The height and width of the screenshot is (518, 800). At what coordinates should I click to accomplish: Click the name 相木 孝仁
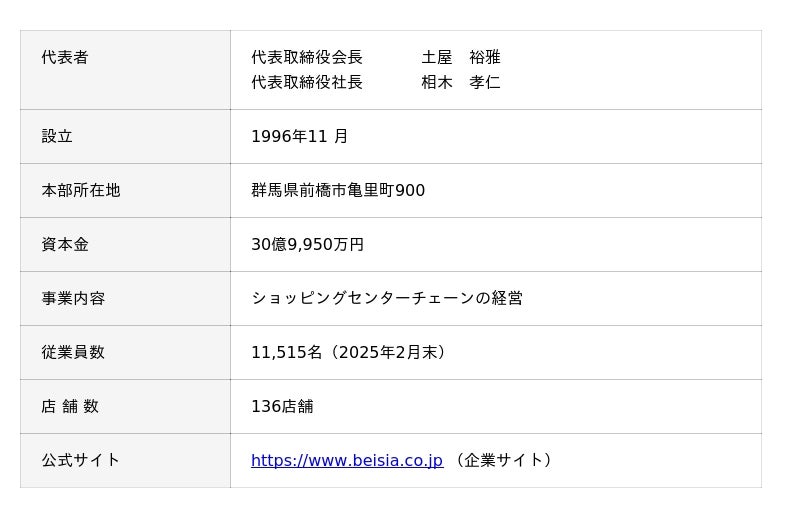[461, 82]
